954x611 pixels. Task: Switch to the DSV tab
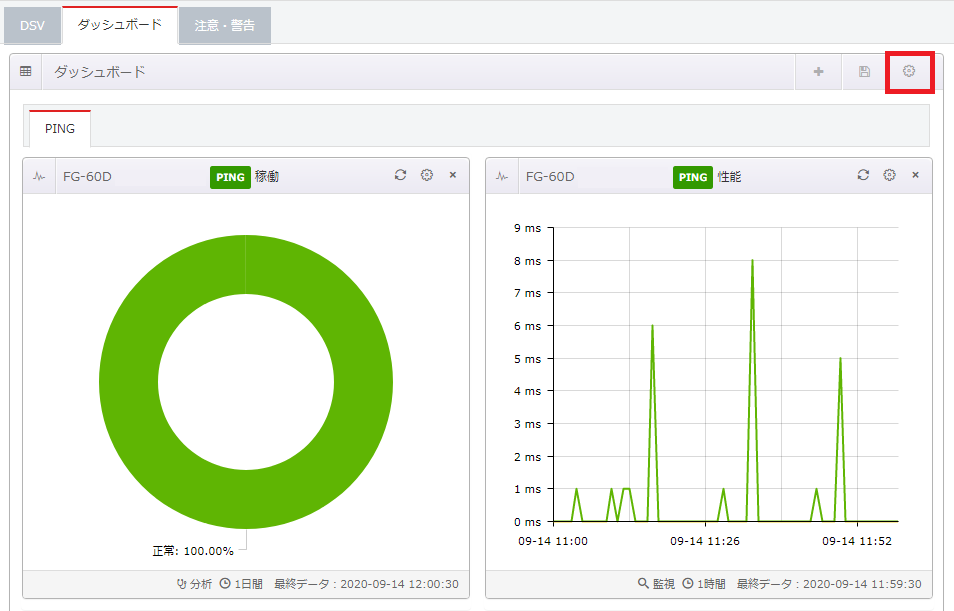point(32,25)
